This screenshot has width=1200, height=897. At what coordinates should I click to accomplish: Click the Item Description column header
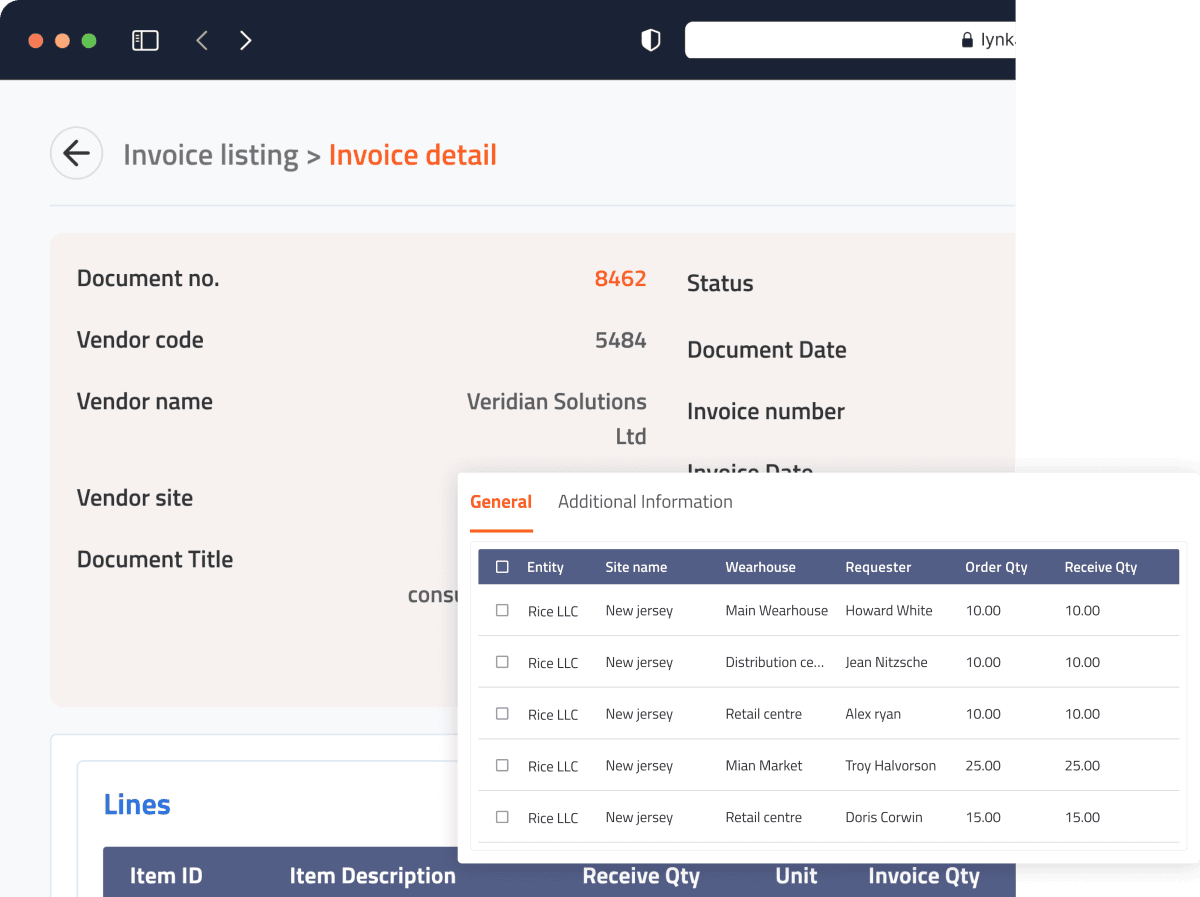(372, 876)
